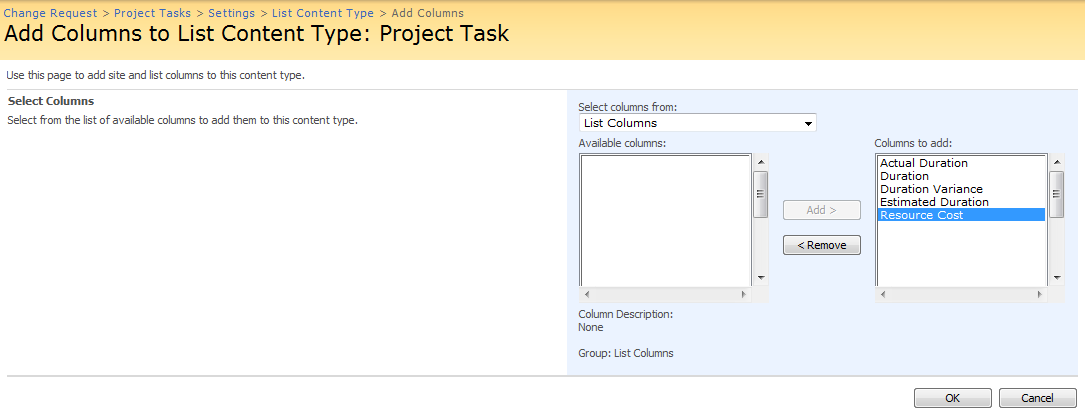The width and height of the screenshot is (1085, 417).
Task: Click the Remove button
Action: coord(822,245)
